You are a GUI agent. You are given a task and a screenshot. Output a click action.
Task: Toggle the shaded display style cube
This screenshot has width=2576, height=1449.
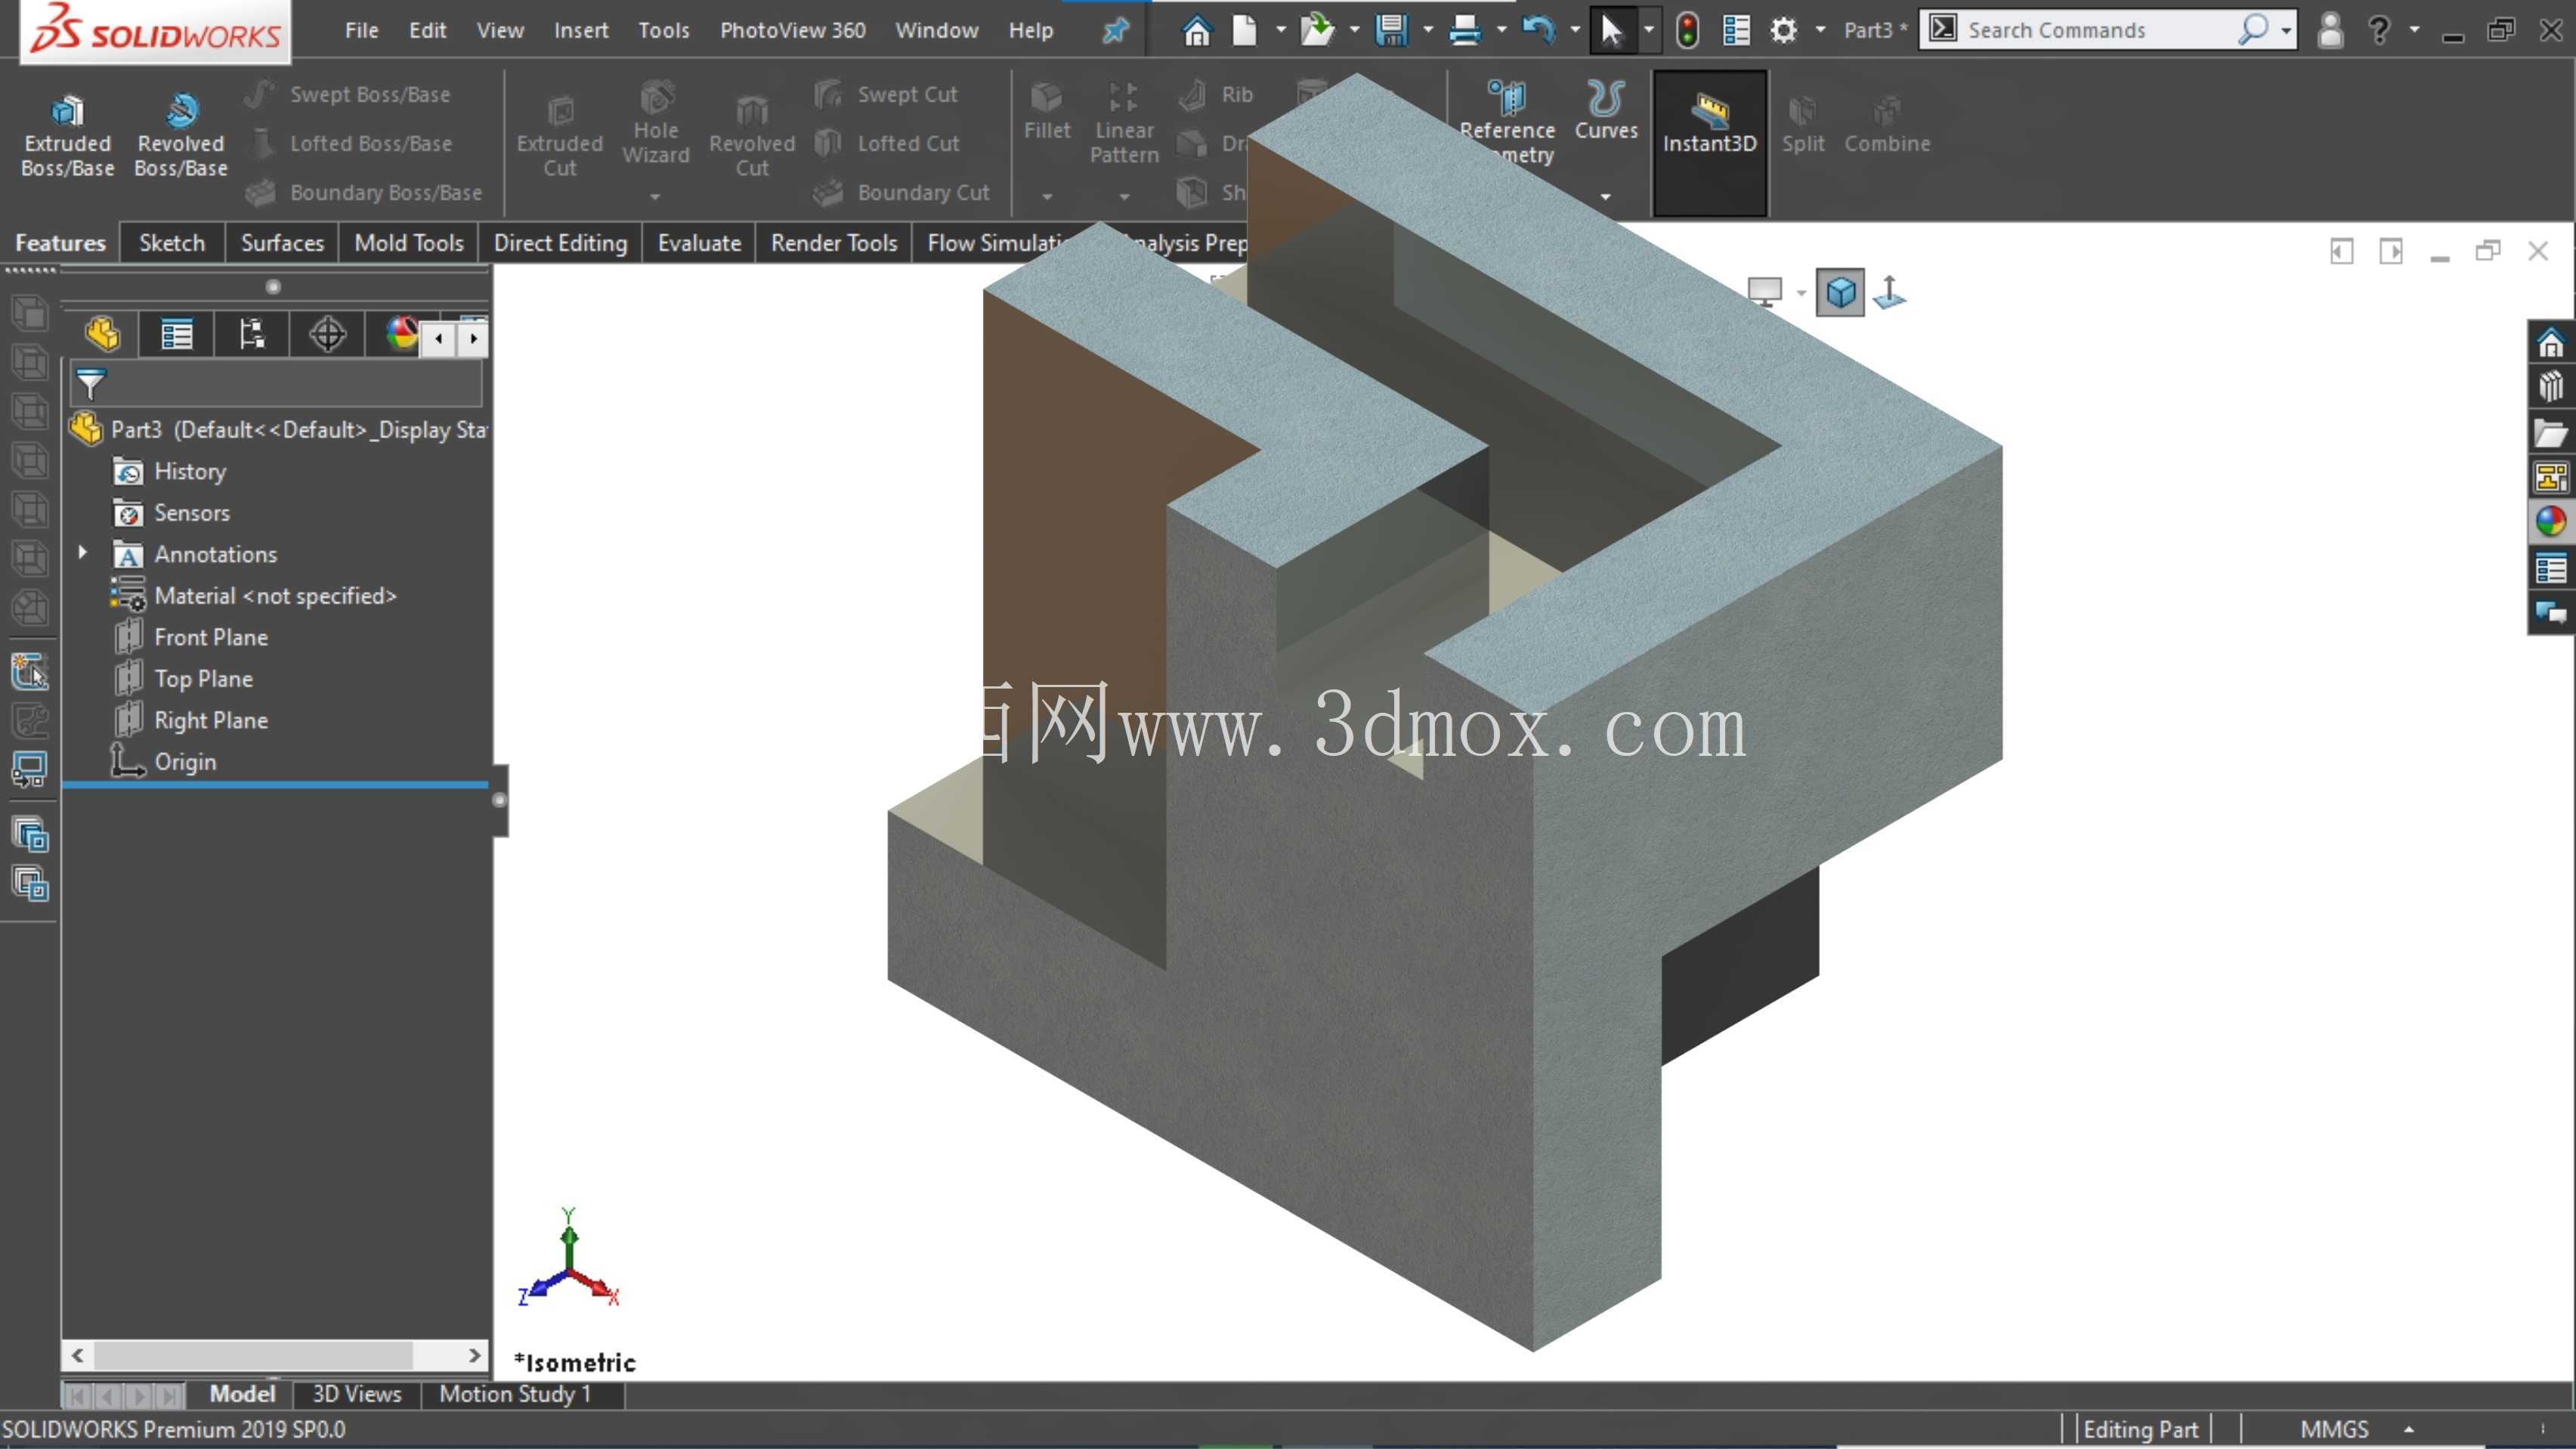1840,293
